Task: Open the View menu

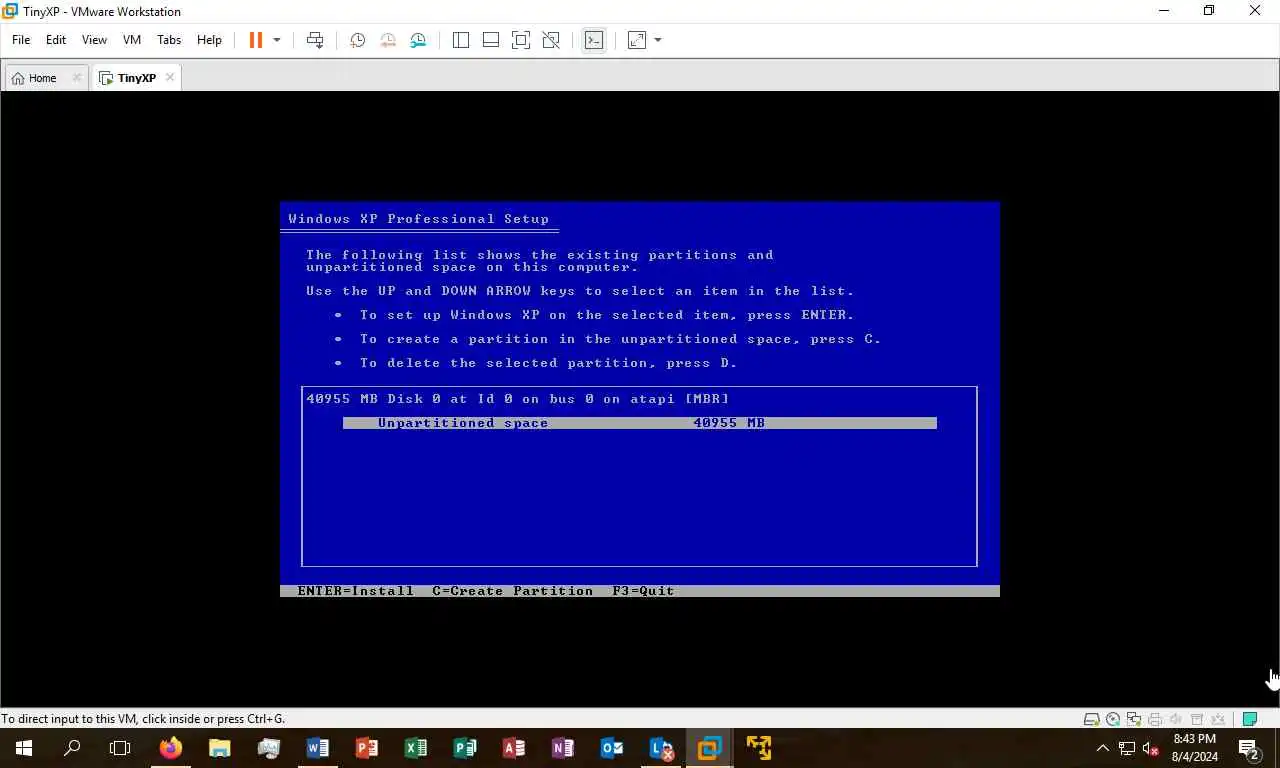Action: [94, 40]
